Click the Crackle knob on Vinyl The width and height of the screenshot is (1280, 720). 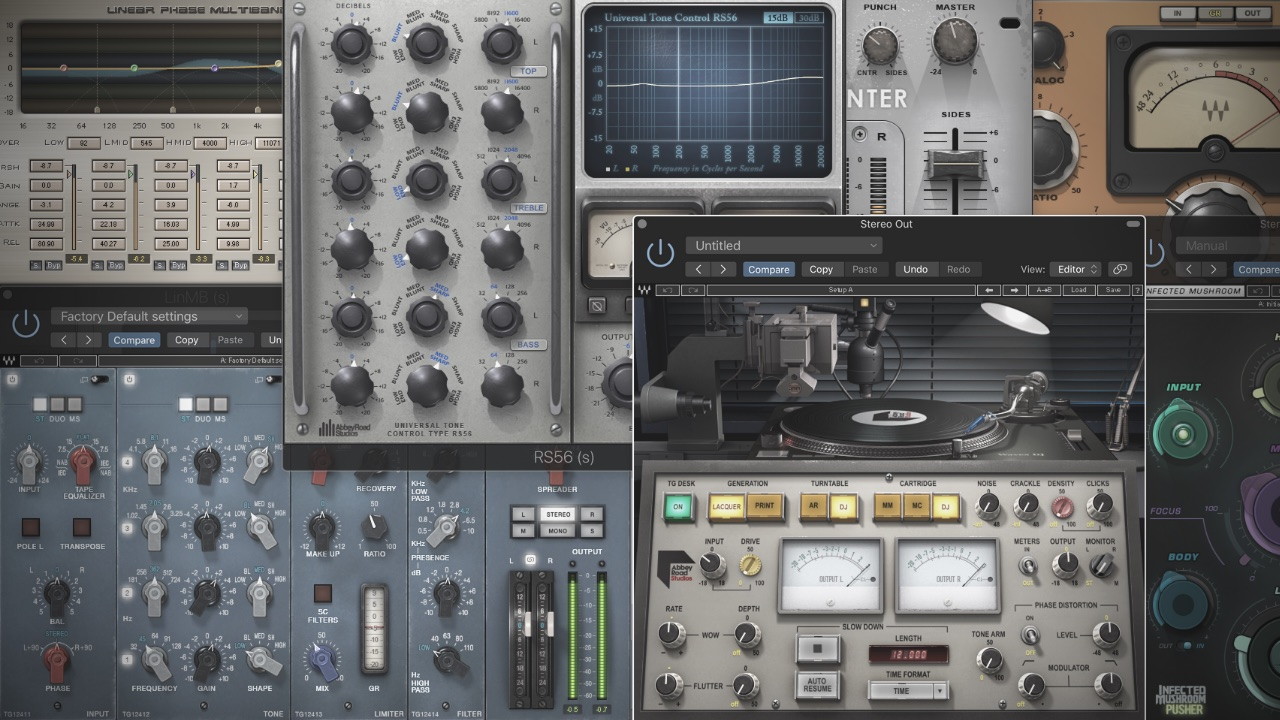coord(1025,506)
